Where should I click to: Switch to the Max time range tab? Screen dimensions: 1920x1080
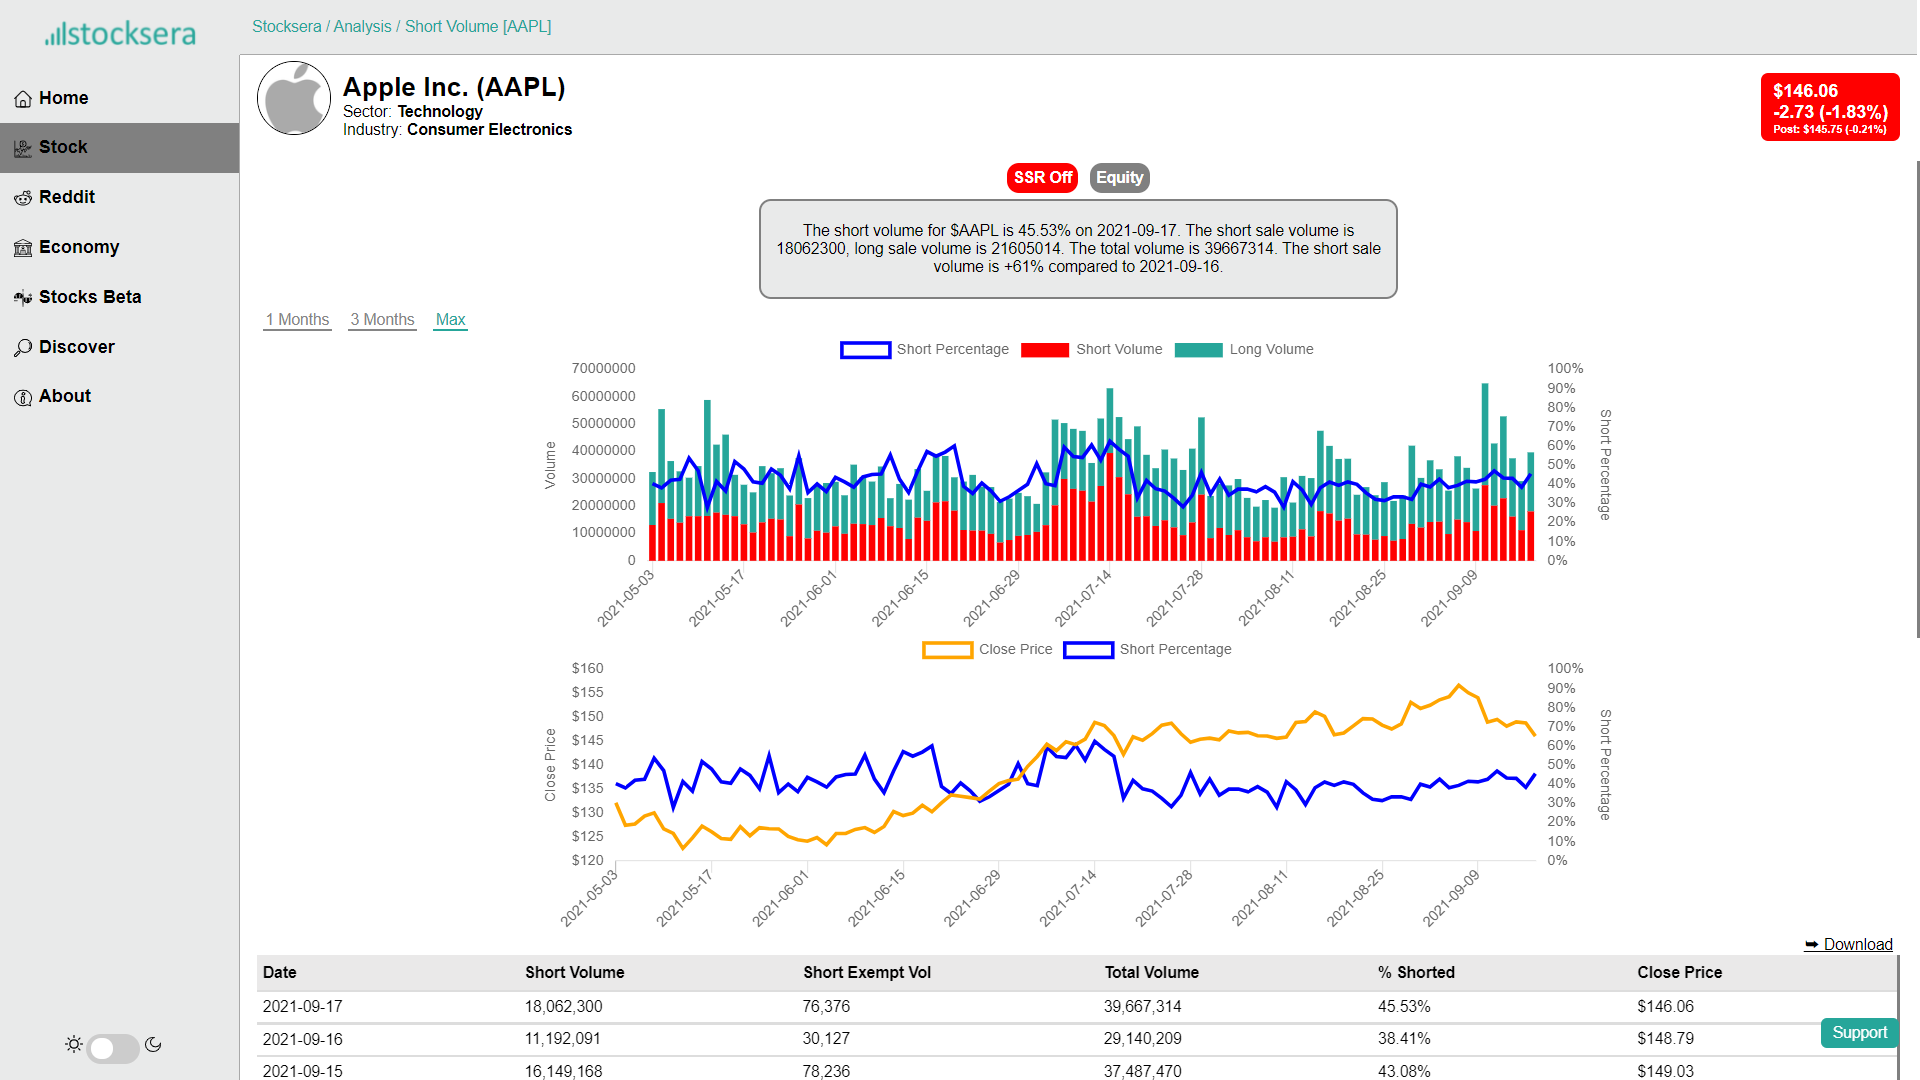[450, 320]
